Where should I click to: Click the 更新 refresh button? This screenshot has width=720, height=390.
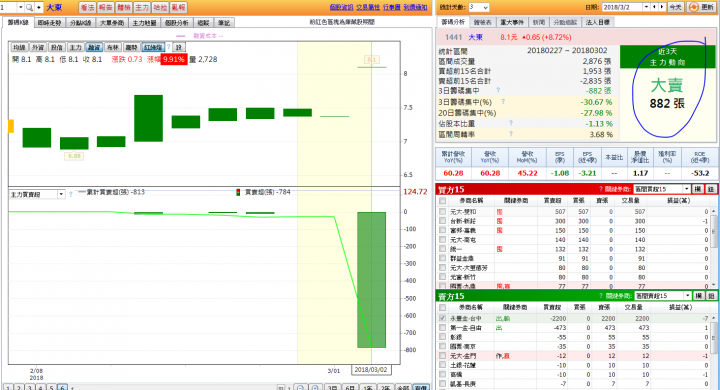[701, 7]
